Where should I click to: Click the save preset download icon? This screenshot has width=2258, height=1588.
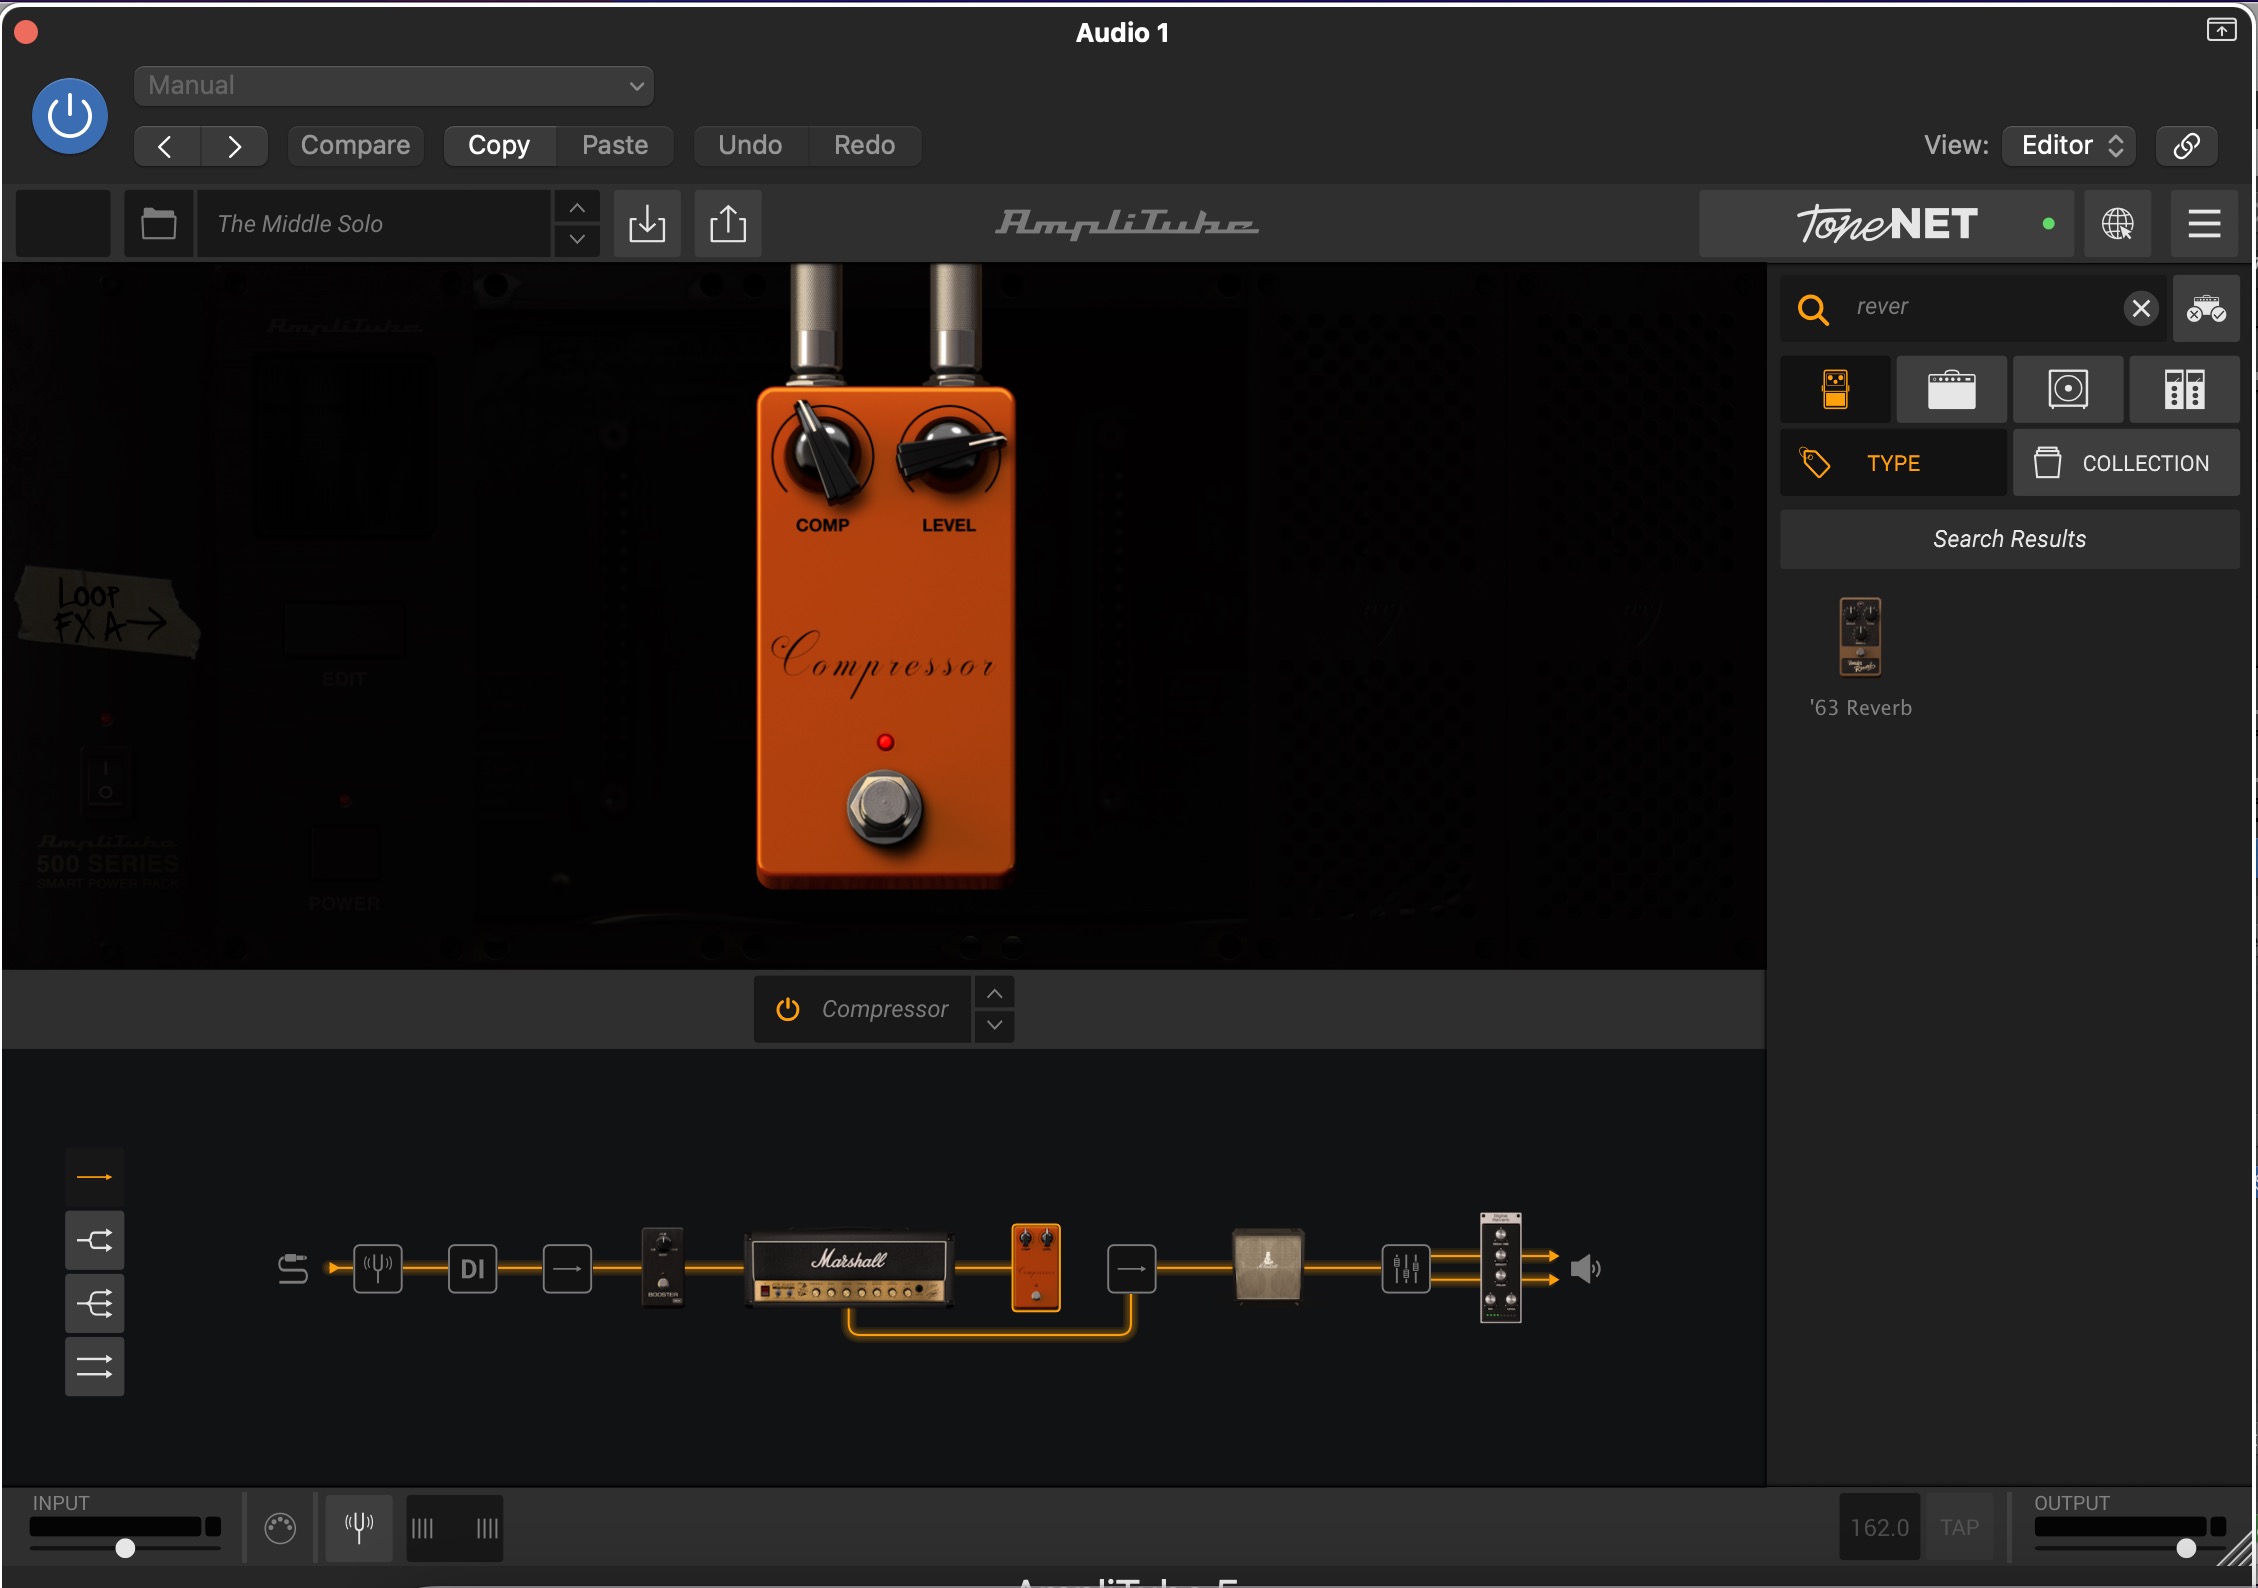coord(647,224)
